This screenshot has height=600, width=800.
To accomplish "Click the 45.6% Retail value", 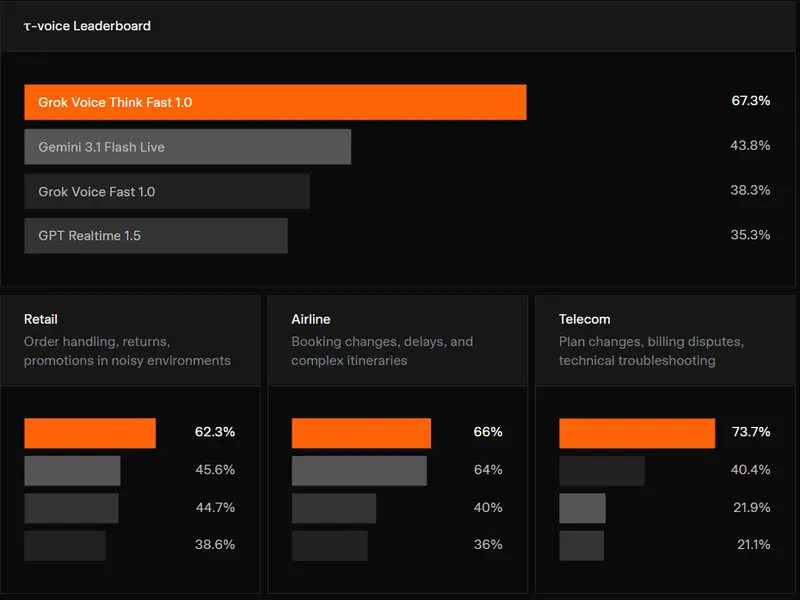I will point(215,469).
